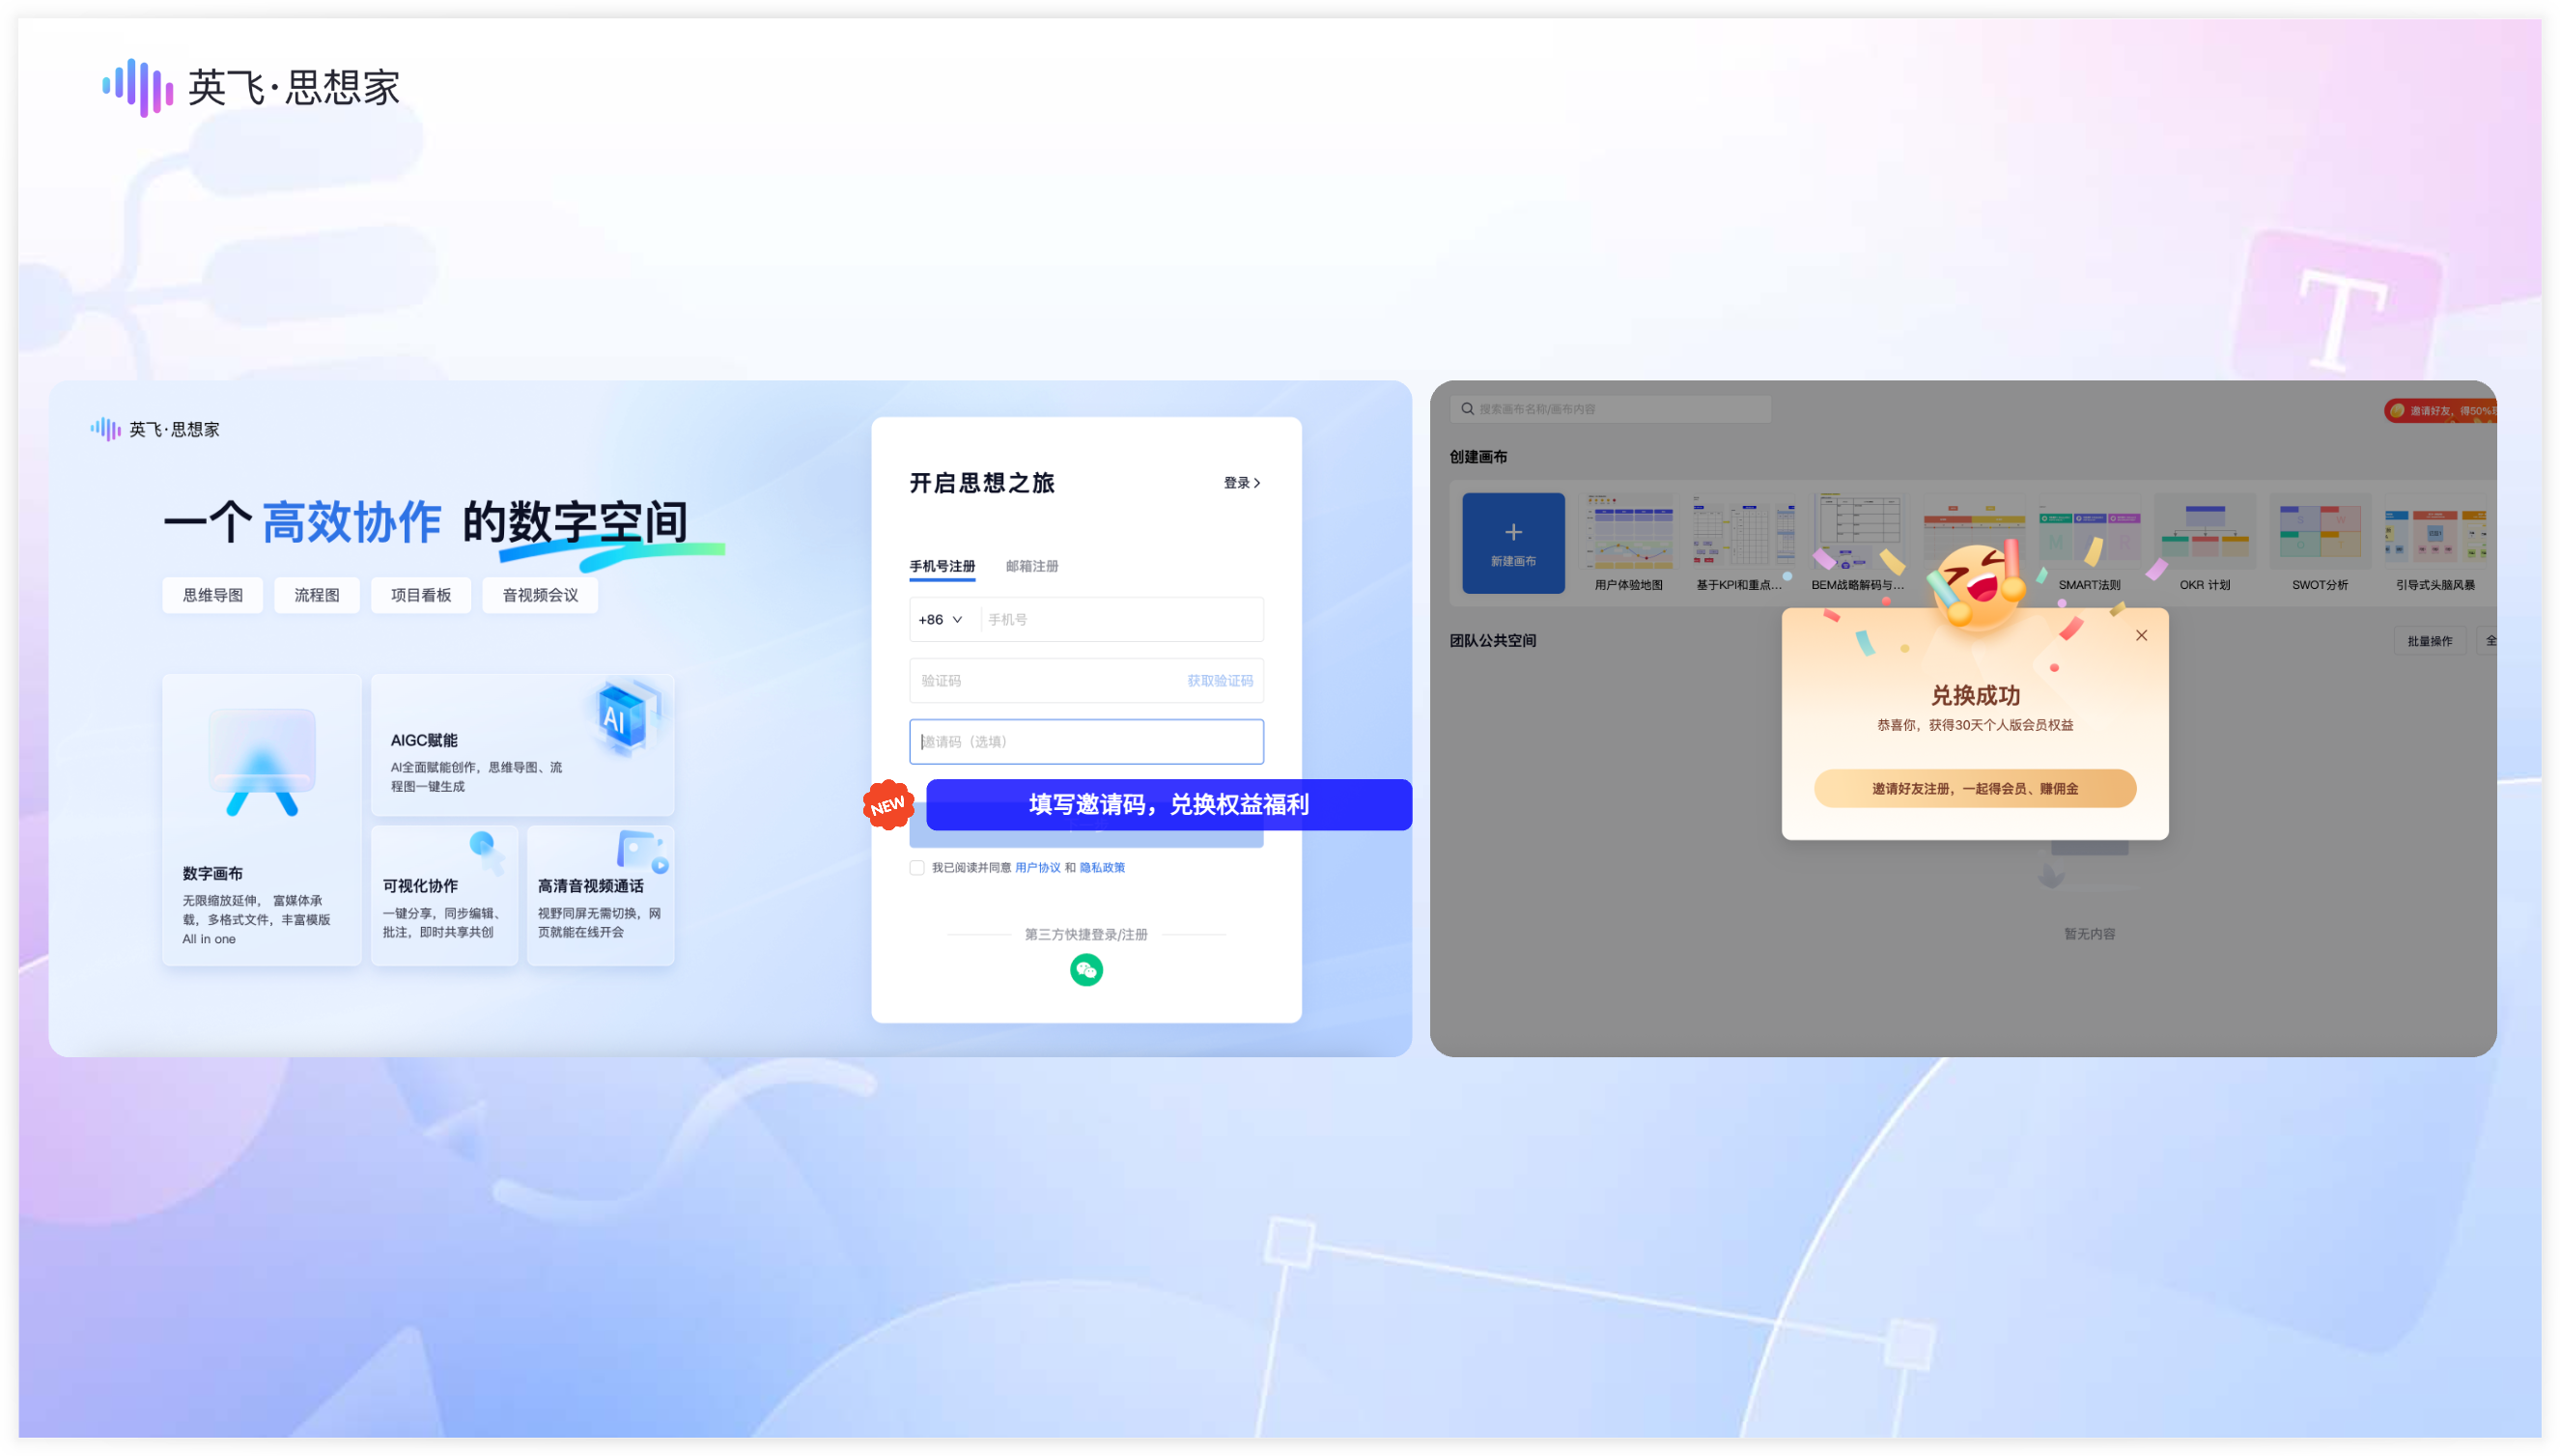
Task: Click the 创建画布 heading
Action: click(1478, 457)
